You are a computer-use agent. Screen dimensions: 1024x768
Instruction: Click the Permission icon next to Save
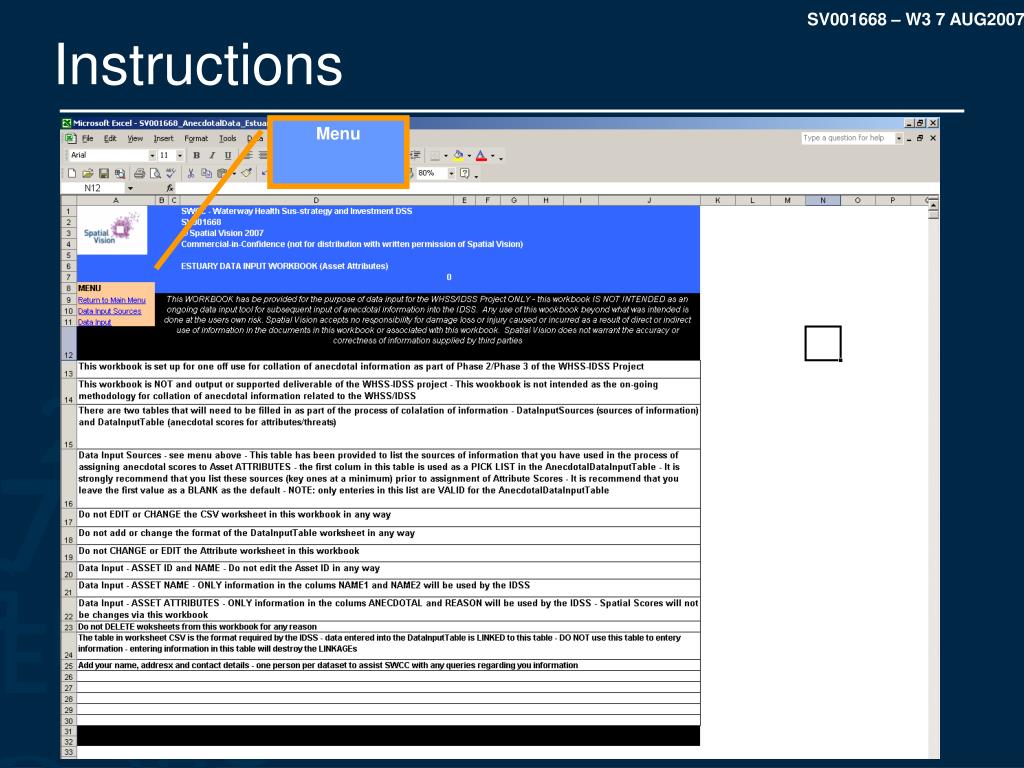tap(120, 173)
